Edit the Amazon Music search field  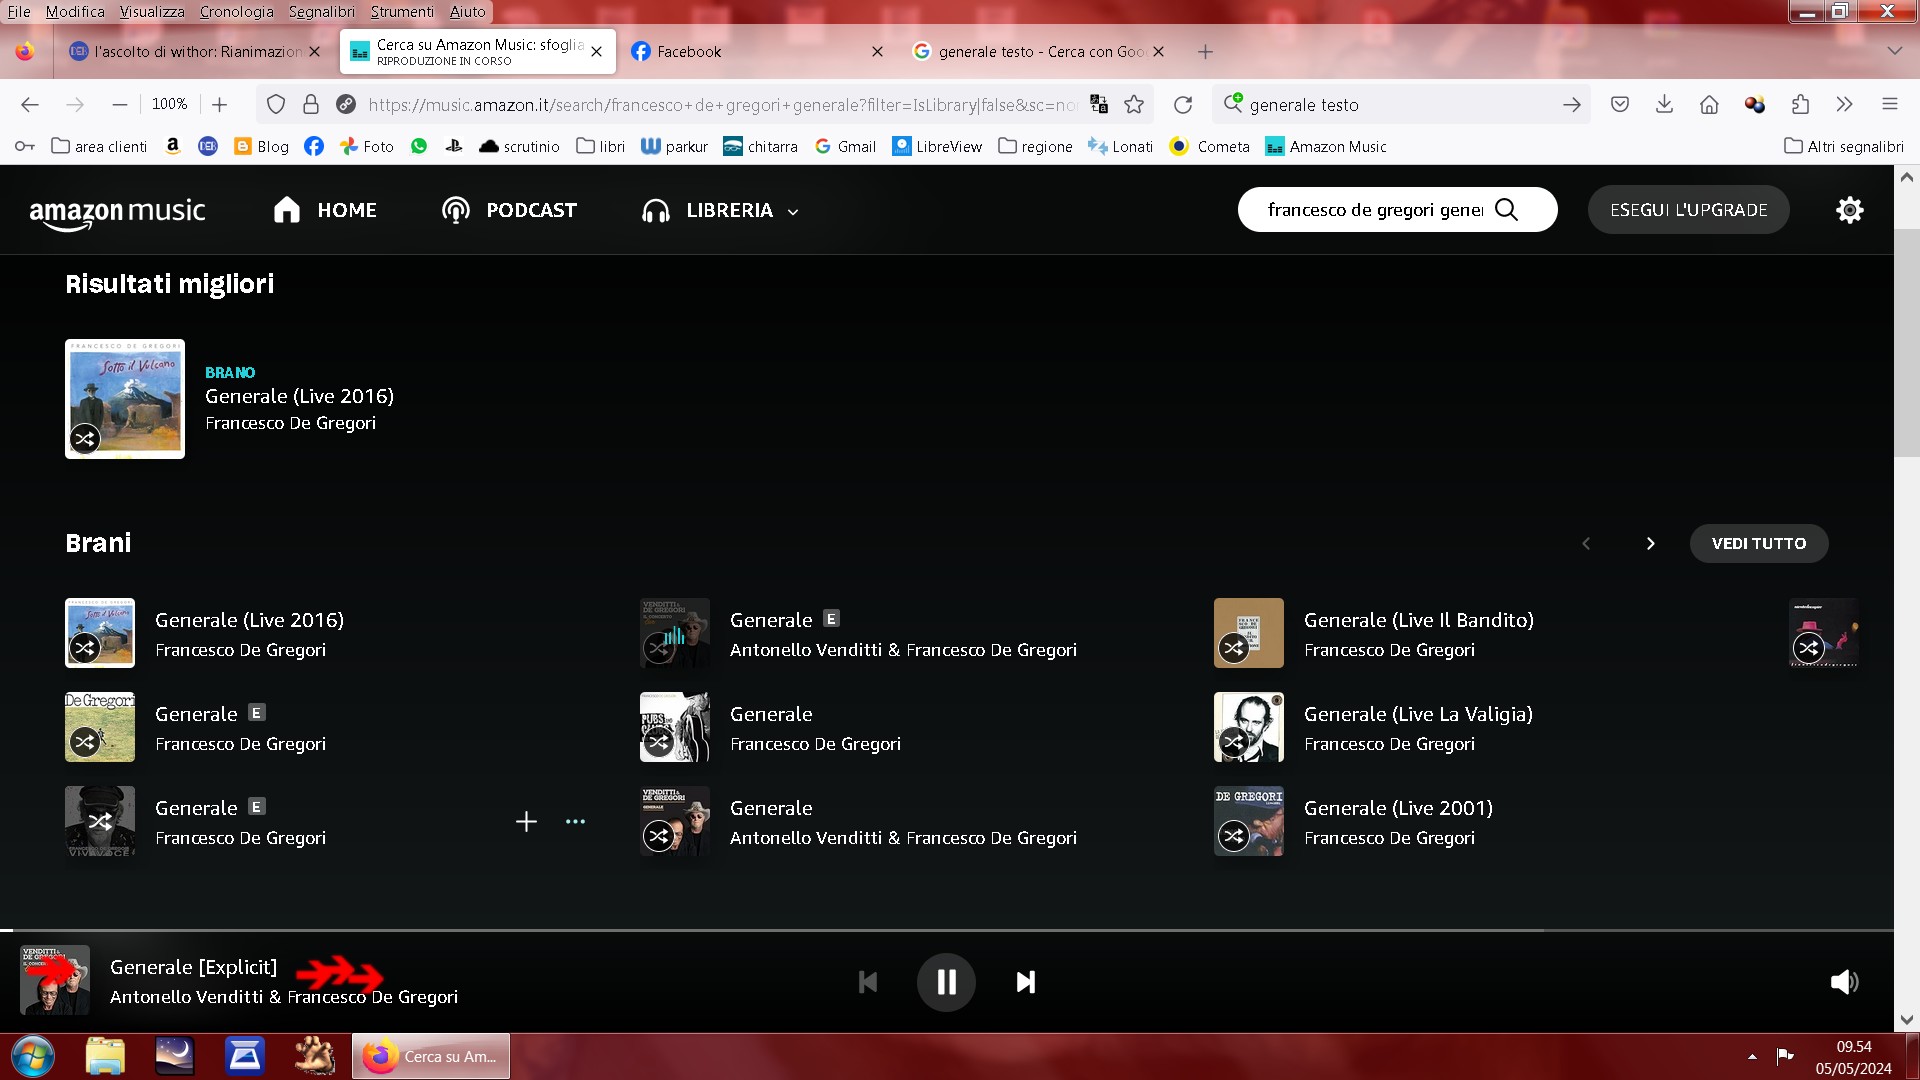pyautogui.click(x=1375, y=209)
